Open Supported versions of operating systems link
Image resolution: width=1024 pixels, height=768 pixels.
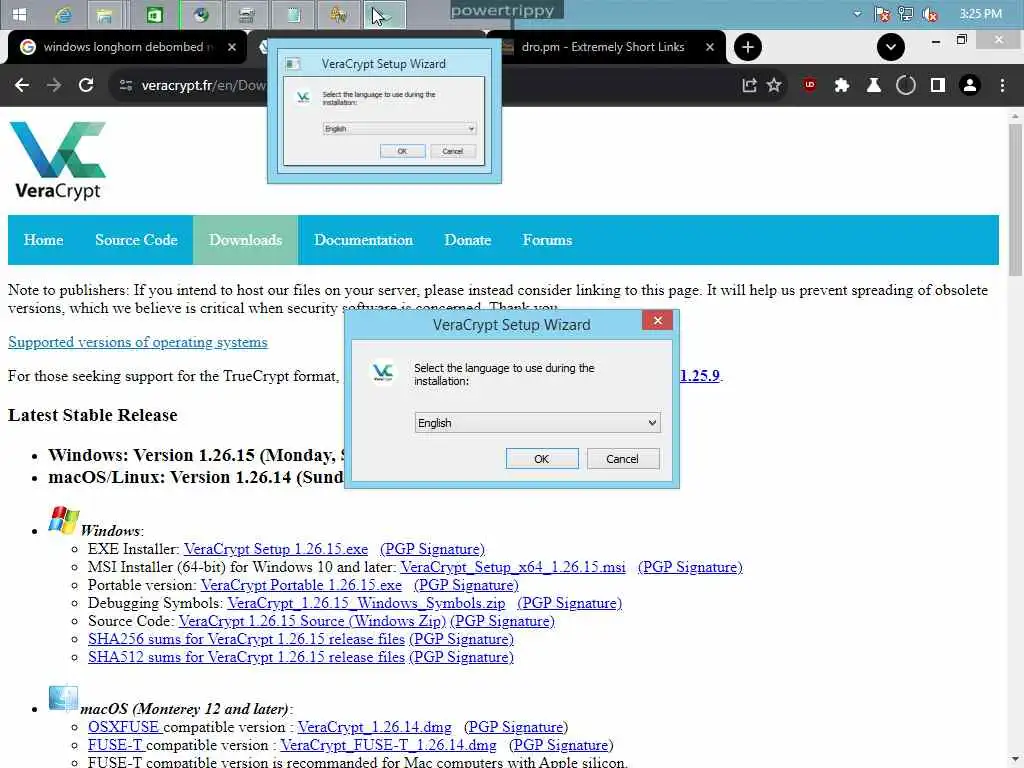(x=138, y=342)
